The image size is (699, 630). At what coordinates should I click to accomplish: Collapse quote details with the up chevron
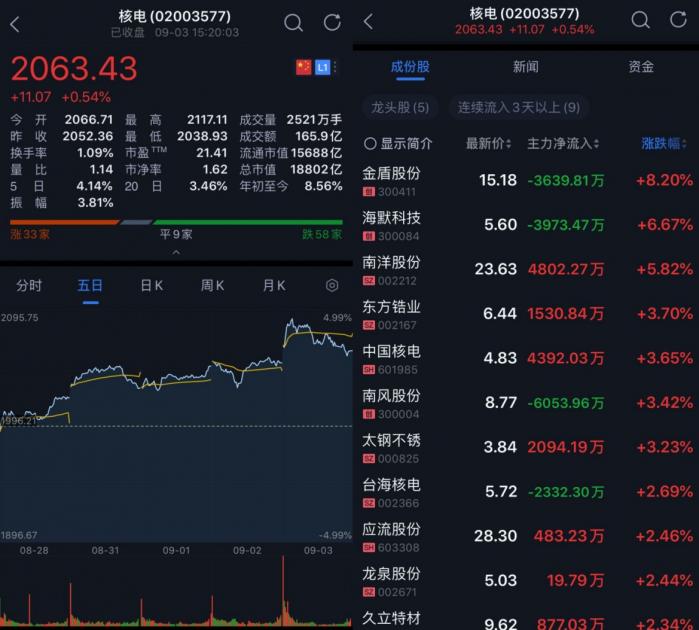[x=176, y=252]
